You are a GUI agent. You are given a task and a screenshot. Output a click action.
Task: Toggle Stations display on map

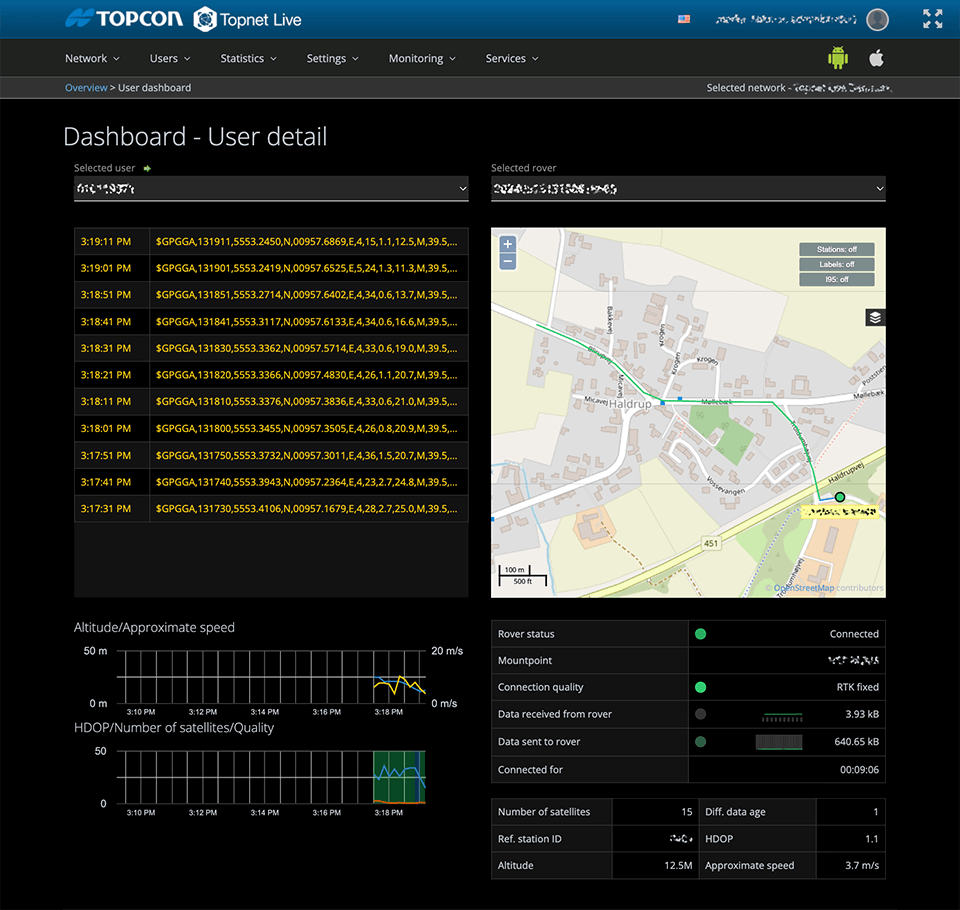(836, 250)
